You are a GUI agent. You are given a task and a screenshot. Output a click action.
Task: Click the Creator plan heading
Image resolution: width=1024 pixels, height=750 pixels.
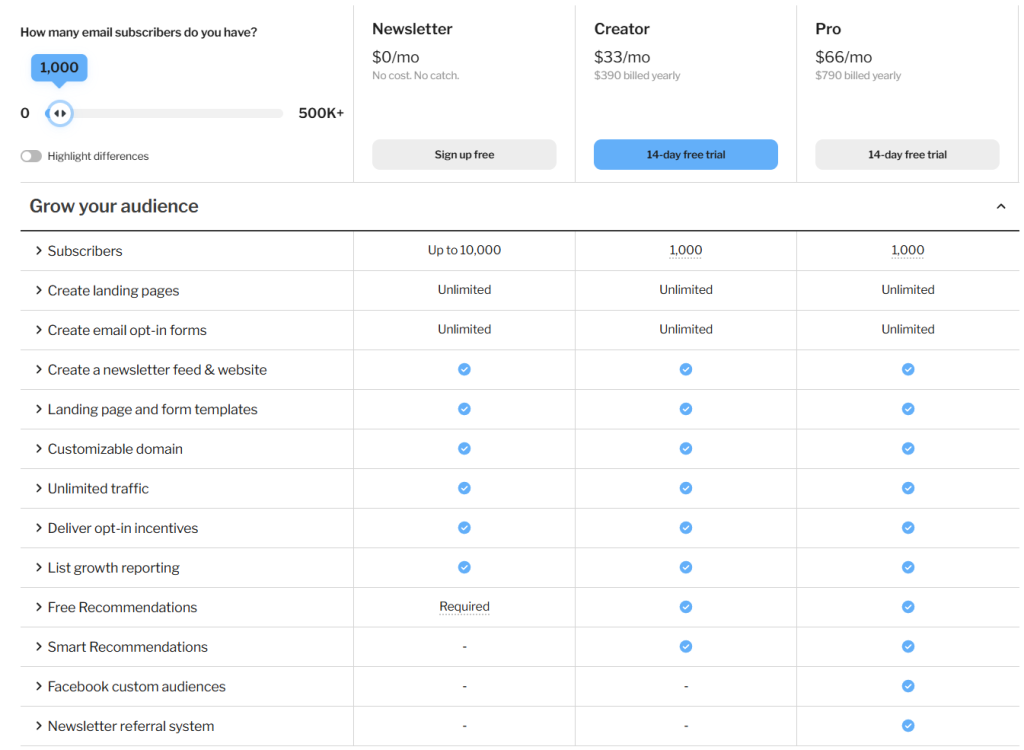(x=622, y=29)
